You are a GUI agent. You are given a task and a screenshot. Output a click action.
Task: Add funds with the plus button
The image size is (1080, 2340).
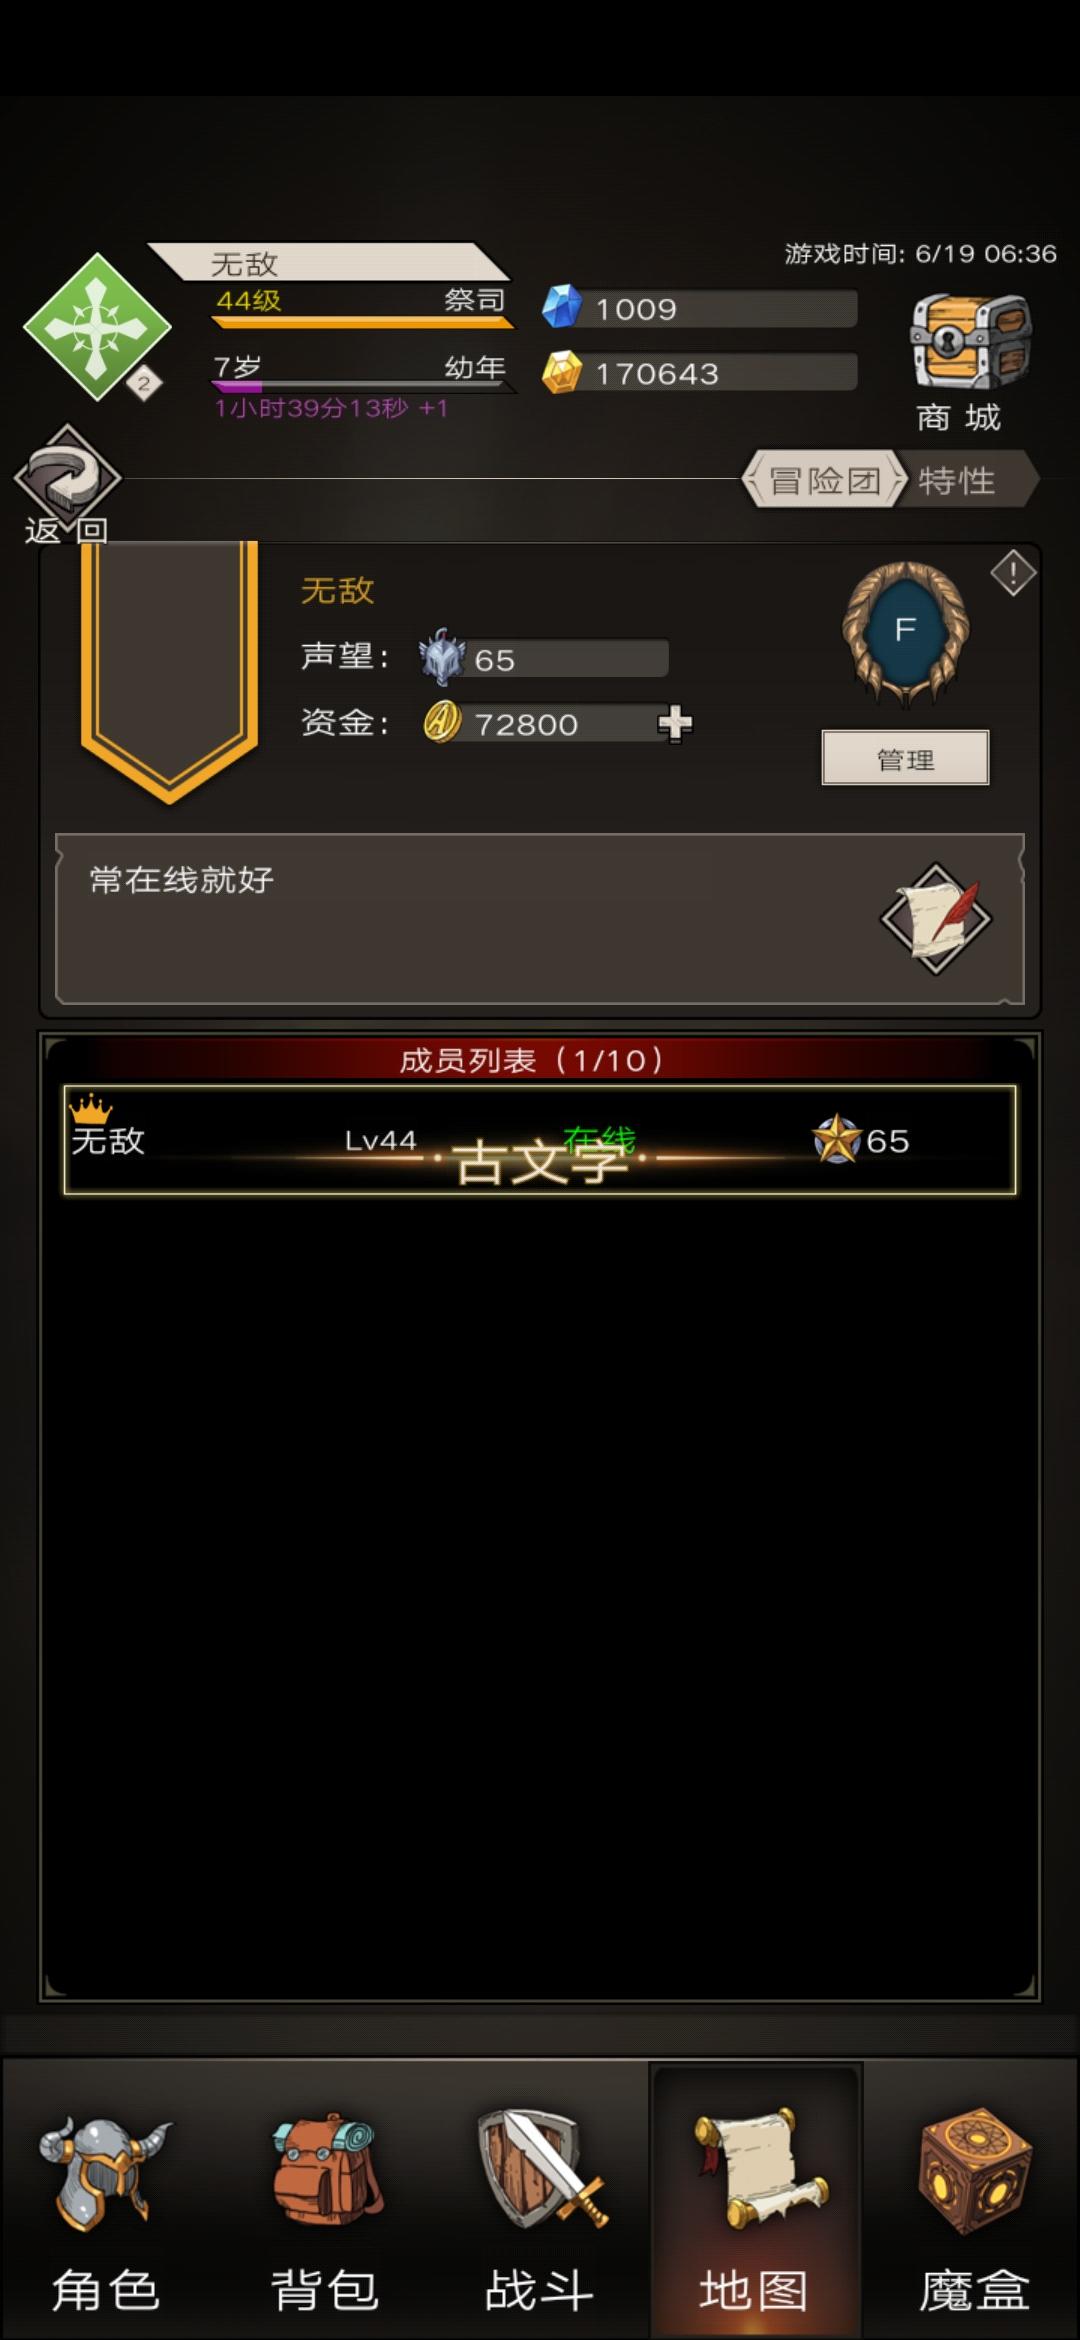click(x=675, y=723)
